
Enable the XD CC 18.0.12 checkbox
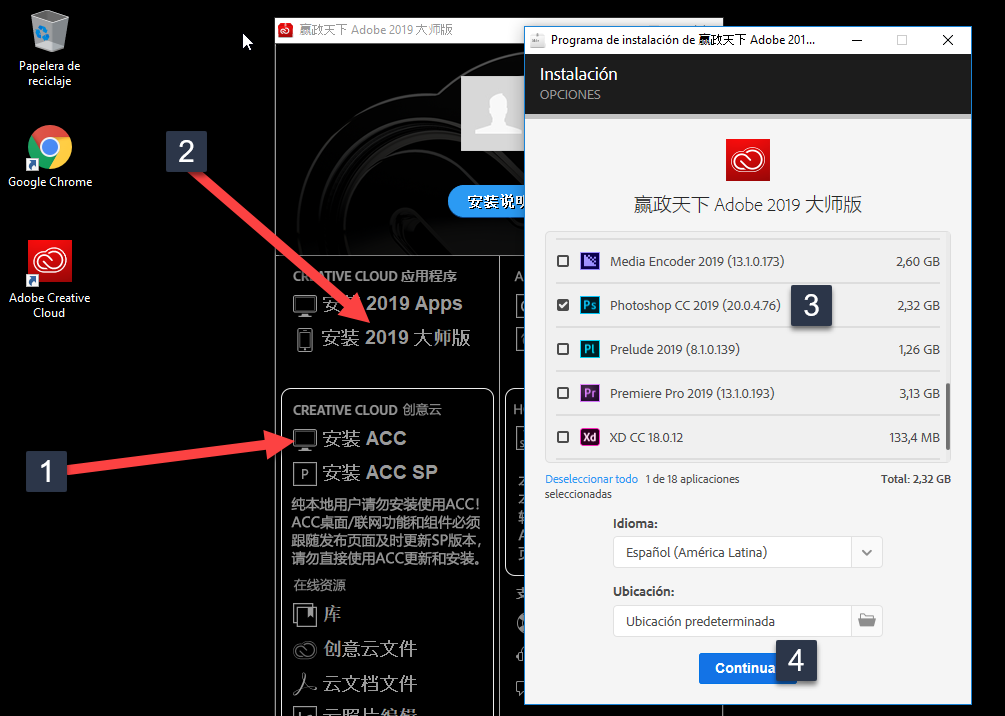coord(563,437)
